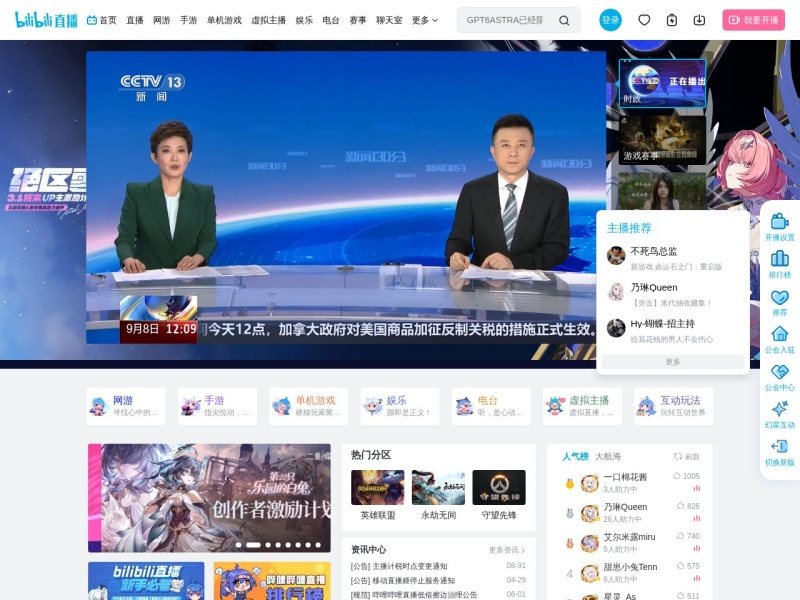Click like icon beside 1005
This screenshot has height=600, width=800.
677,476
